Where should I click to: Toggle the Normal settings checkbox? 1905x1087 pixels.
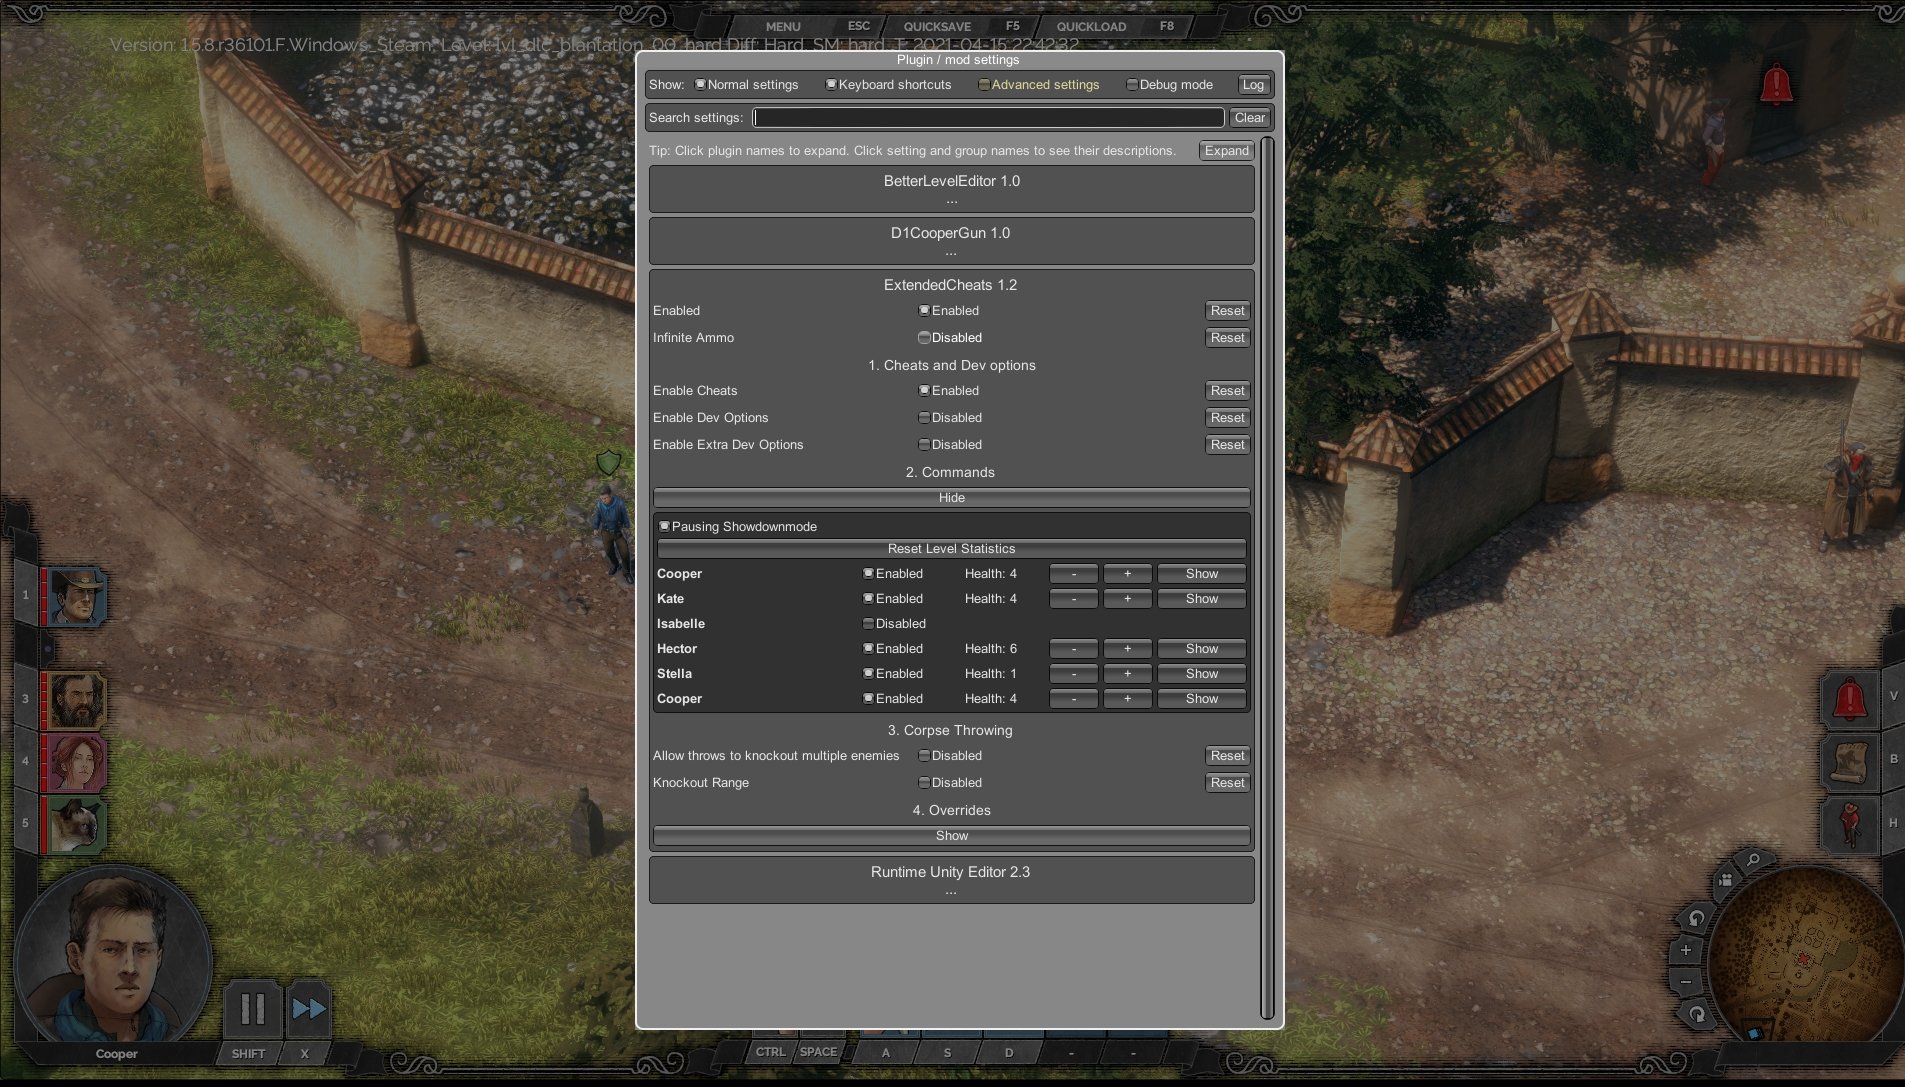point(701,85)
